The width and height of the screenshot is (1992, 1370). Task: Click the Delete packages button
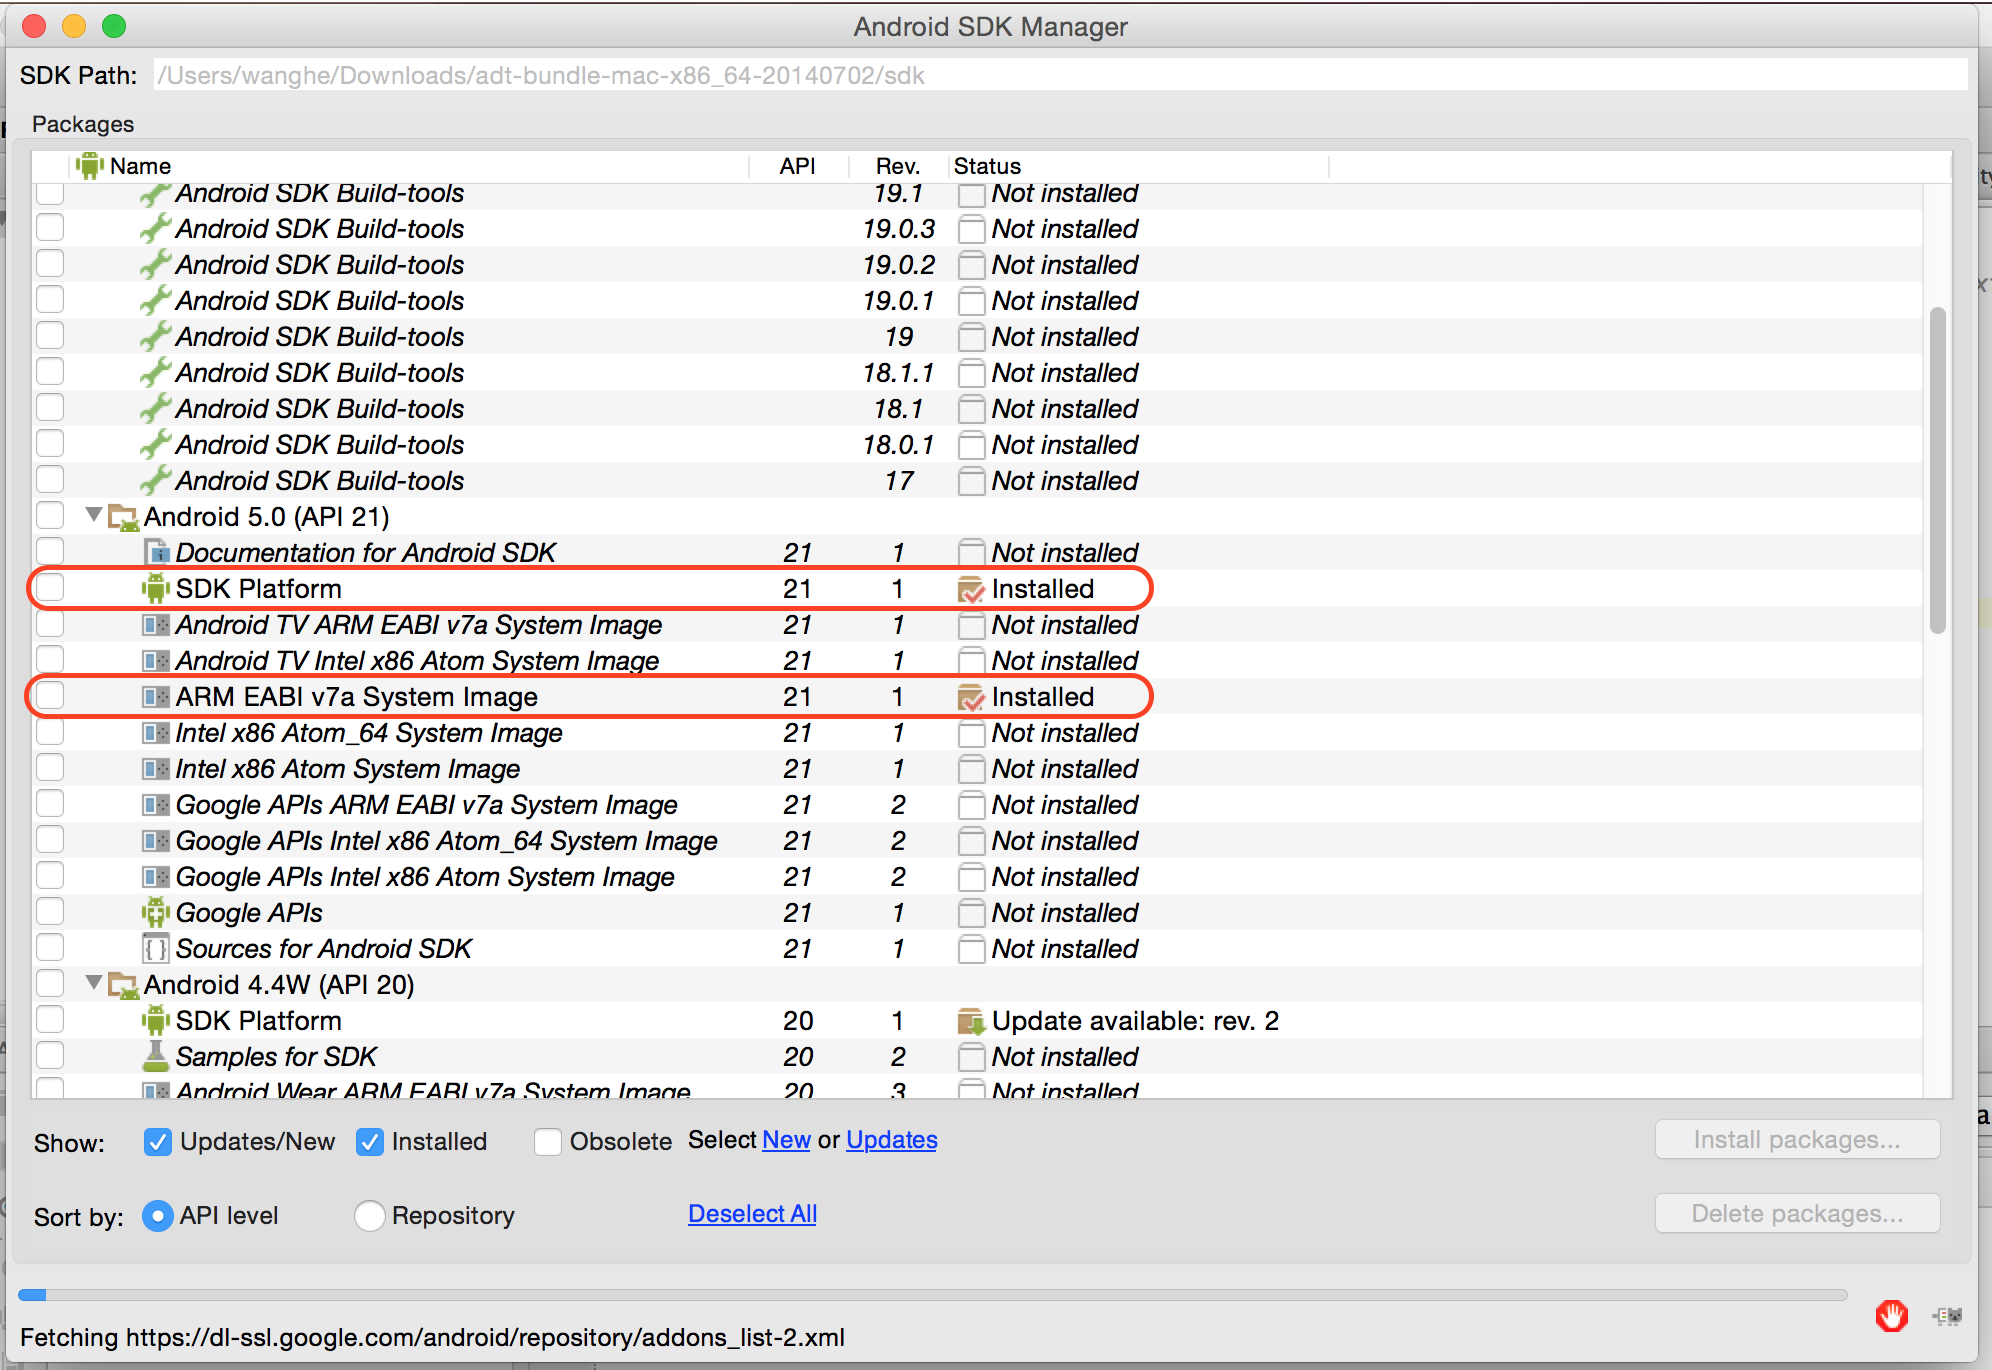[1797, 1214]
